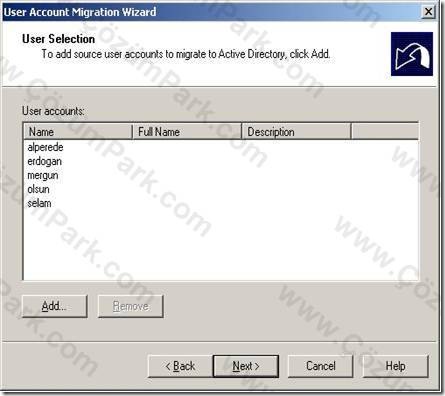Viewport: 445px width, 396px height.
Task: Go to the previous step with Back
Action: [180, 366]
